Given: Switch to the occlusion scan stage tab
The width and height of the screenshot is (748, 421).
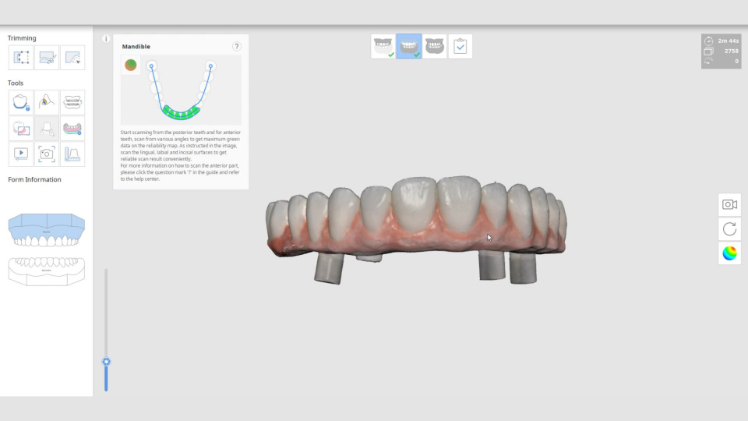Looking at the screenshot, I should tap(435, 46).
